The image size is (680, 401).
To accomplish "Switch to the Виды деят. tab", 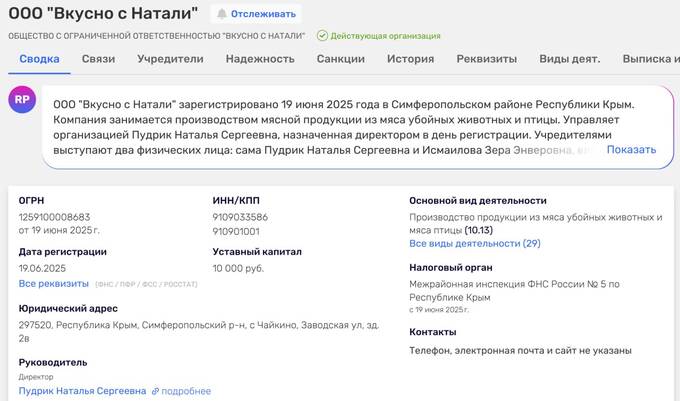I will pos(569,59).
